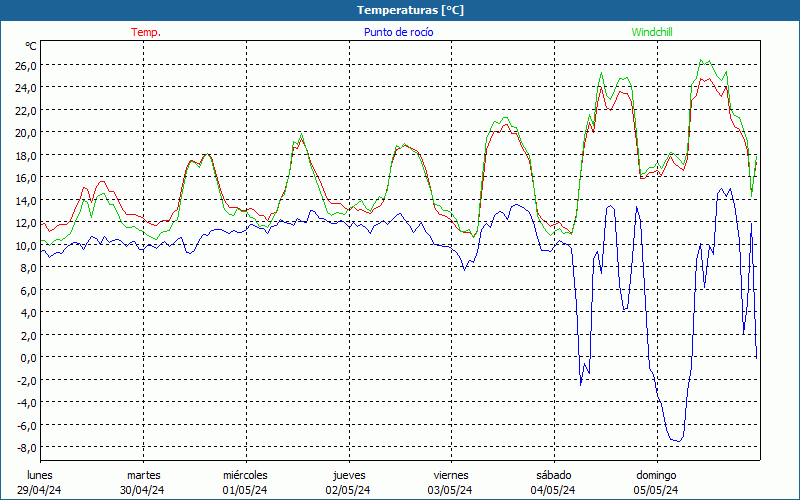Click the 29/04/24 date label
The height and width of the screenshot is (500, 800).
point(39,490)
